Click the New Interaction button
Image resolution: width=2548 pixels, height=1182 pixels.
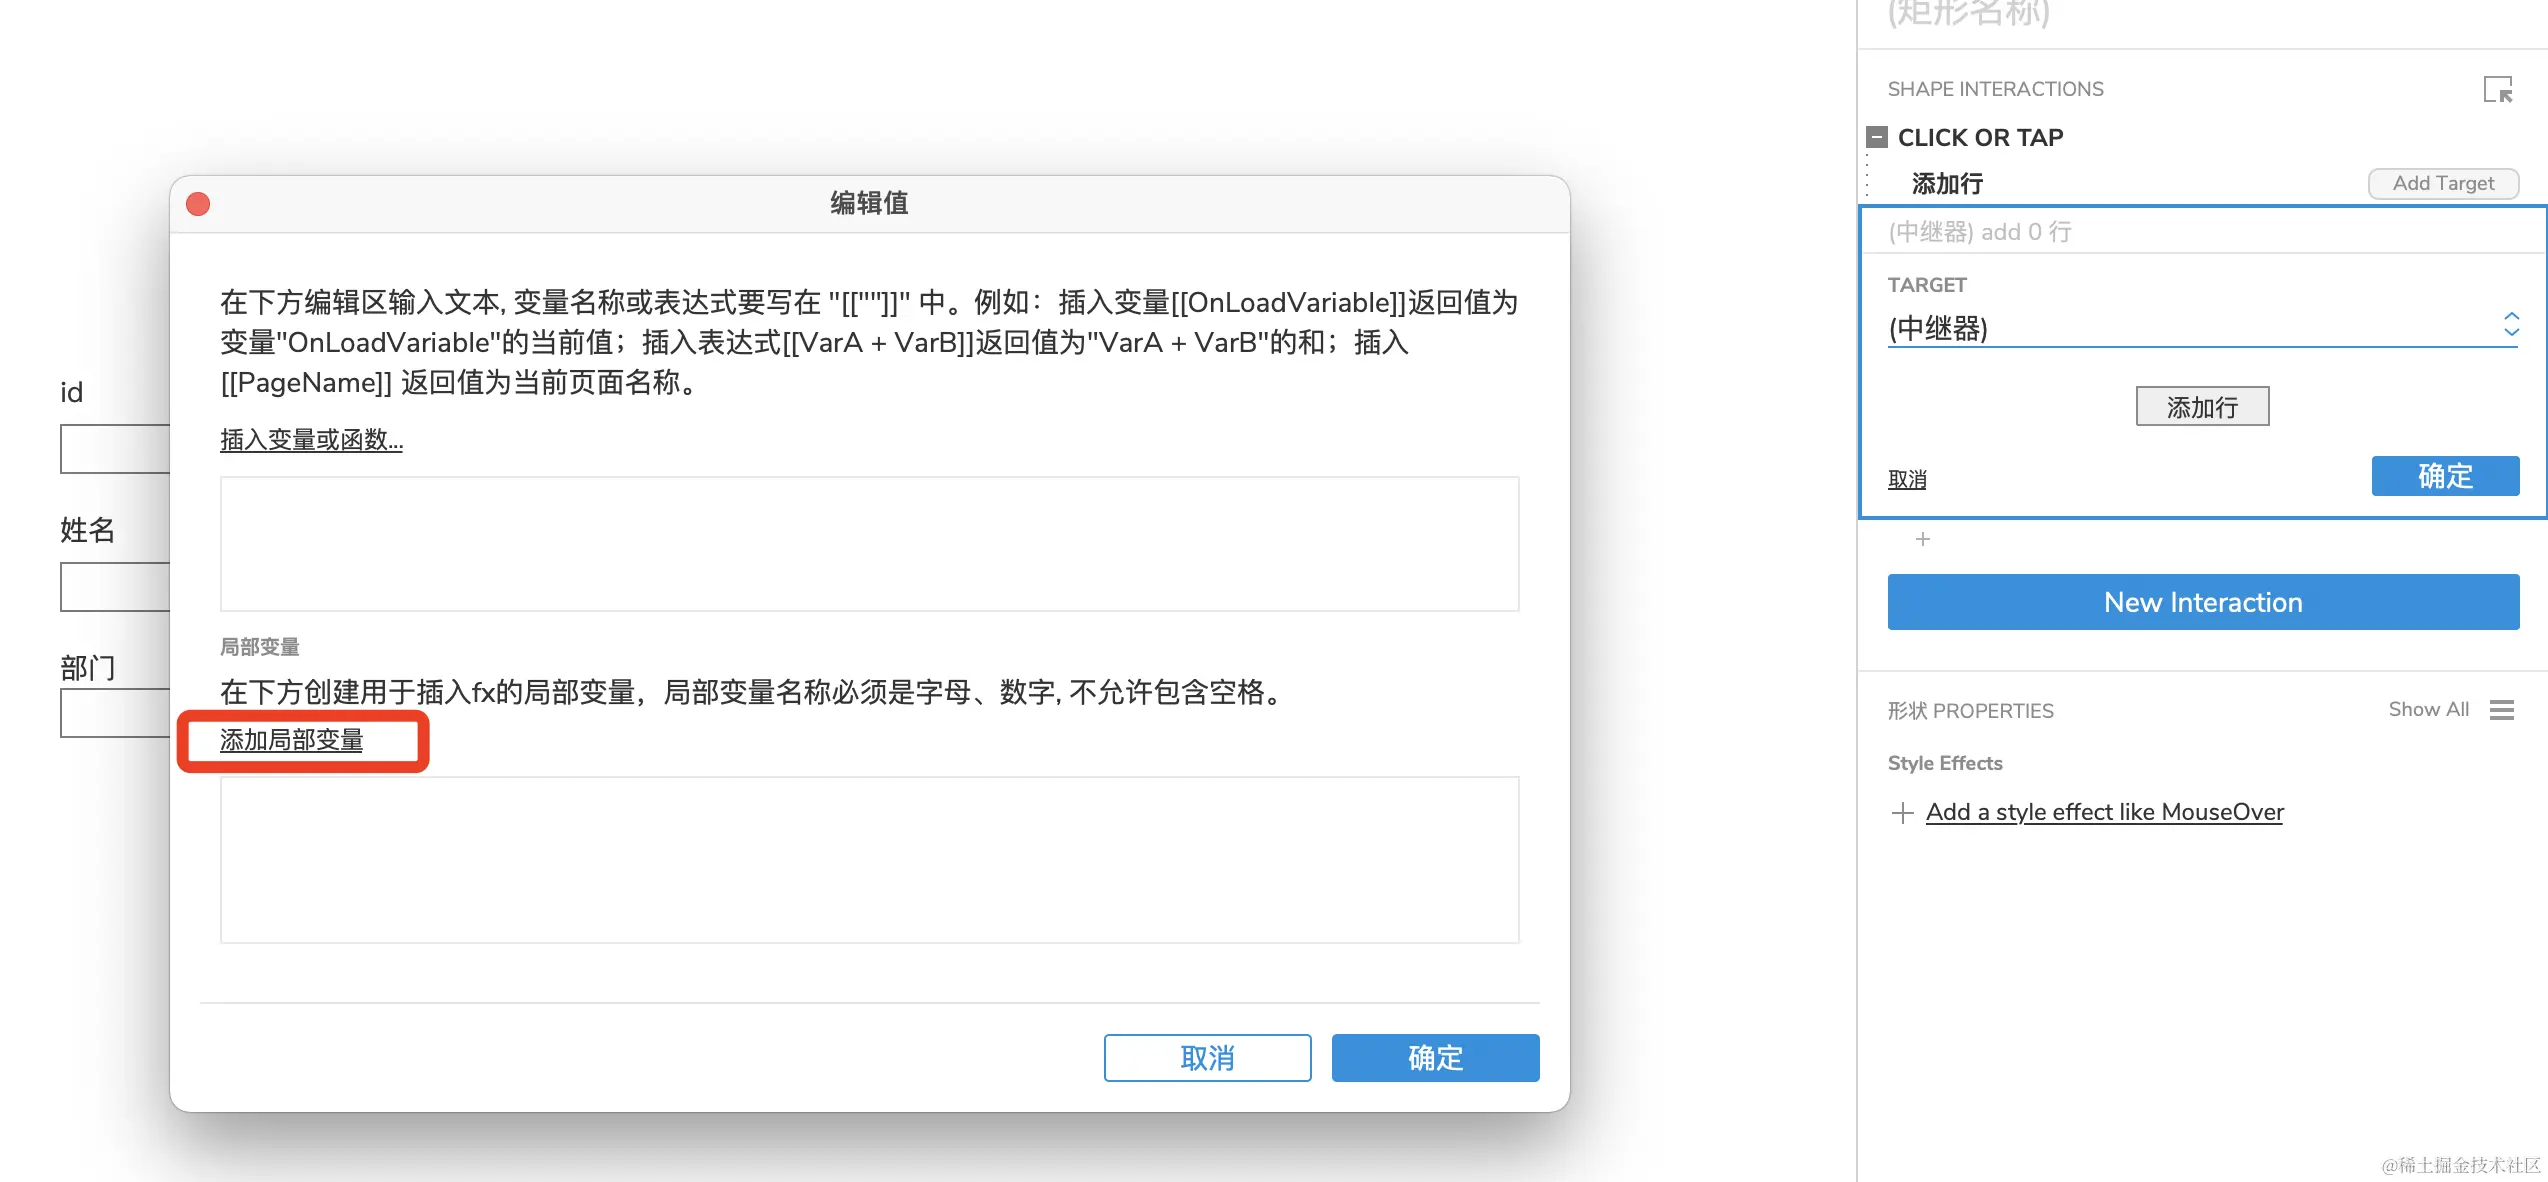tap(2202, 602)
